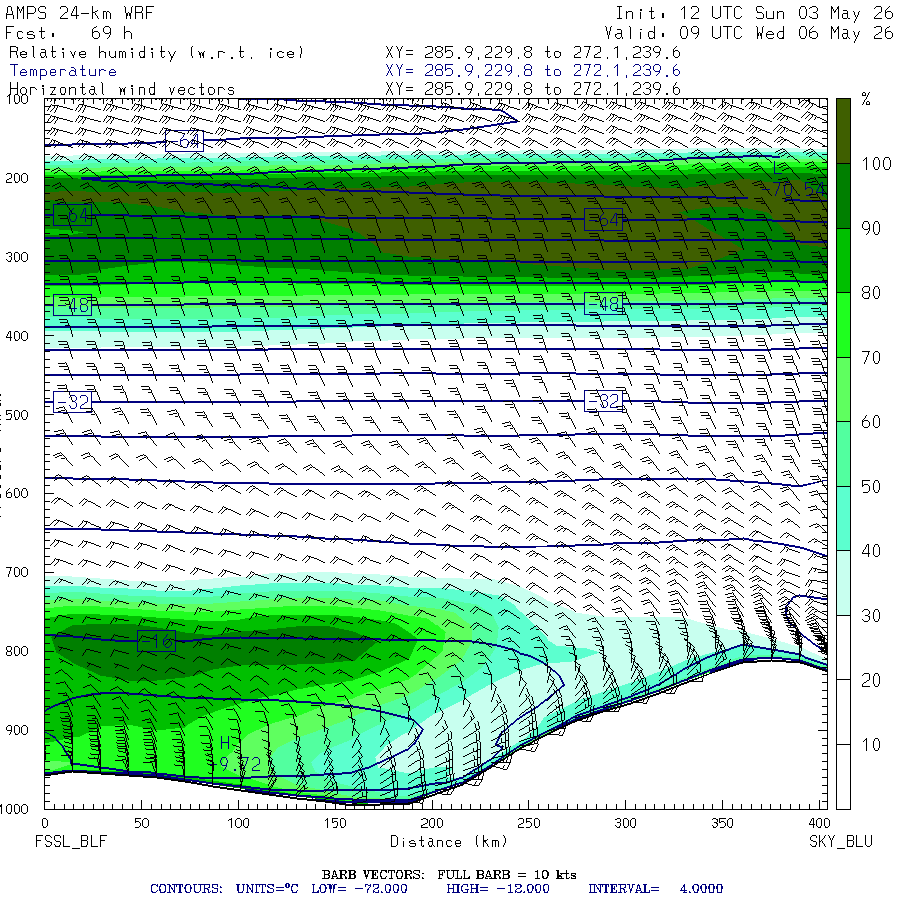The image size is (900, 900).
Task: Click the Relative humidity (w.r.t. ice) title
Action: click(x=157, y=53)
